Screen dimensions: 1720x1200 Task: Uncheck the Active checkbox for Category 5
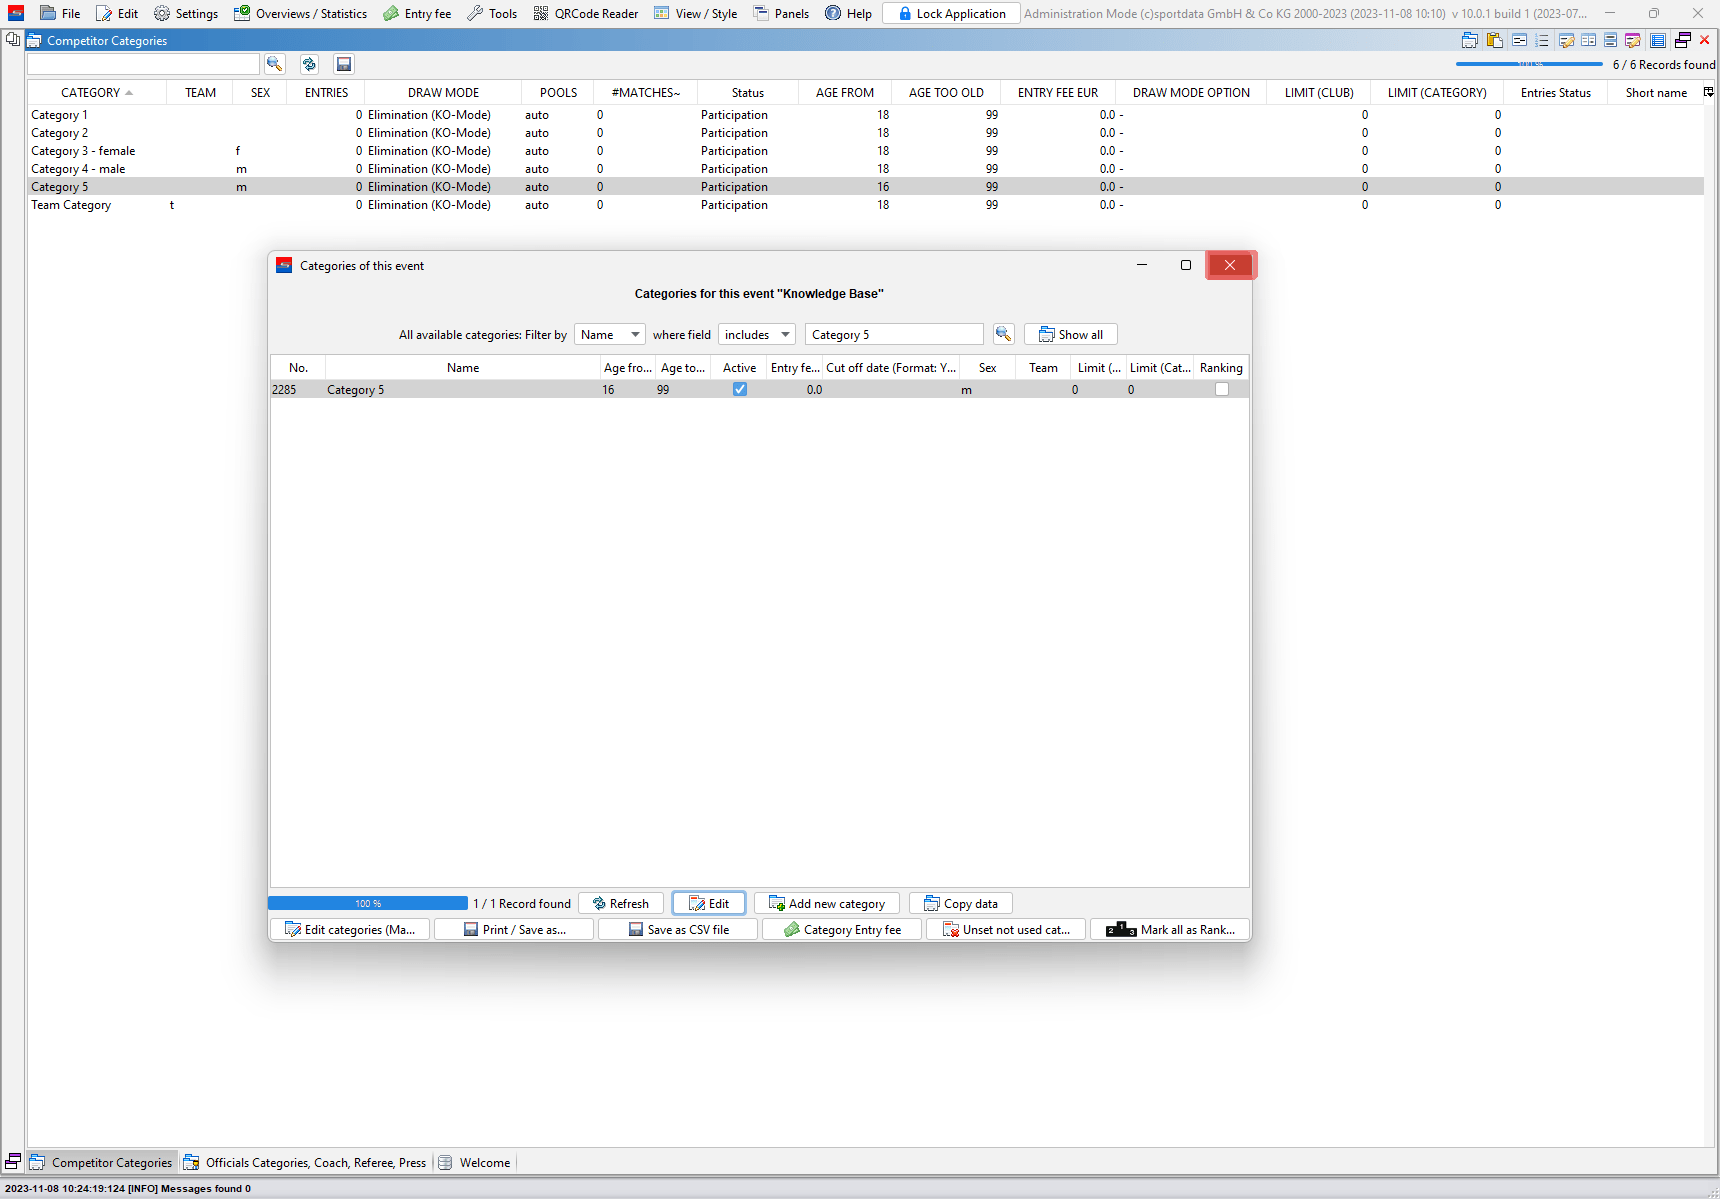[x=740, y=390]
